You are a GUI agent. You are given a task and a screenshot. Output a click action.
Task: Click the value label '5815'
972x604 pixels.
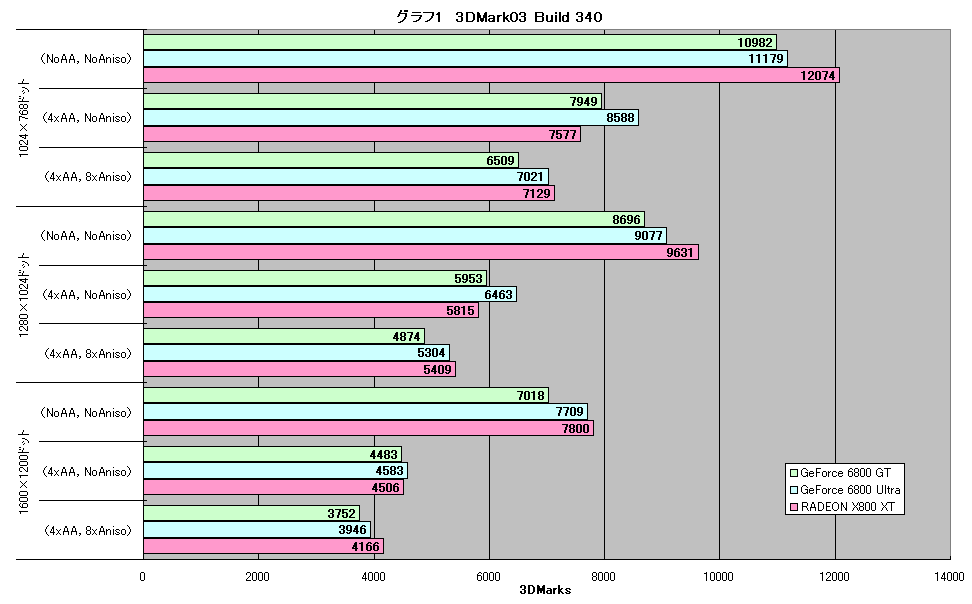[460, 310]
